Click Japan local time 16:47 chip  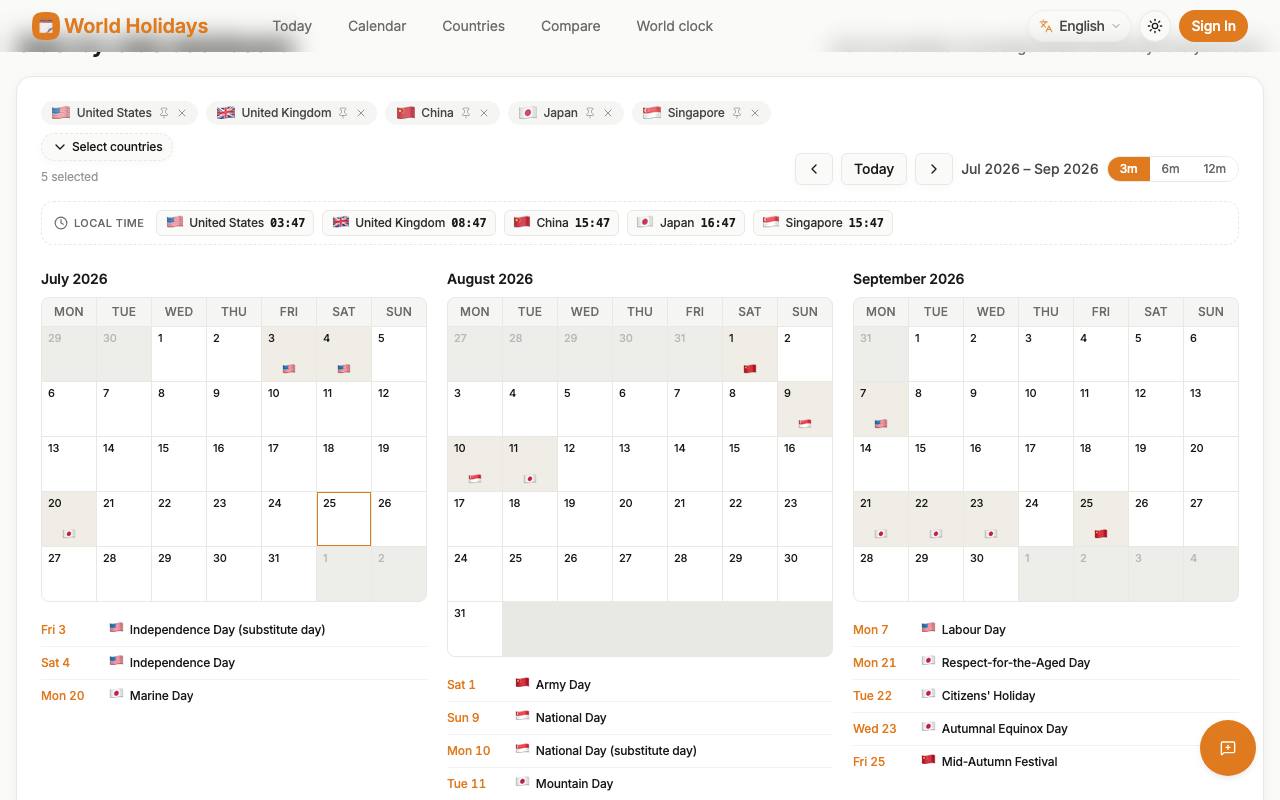pyautogui.click(x=686, y=223)
